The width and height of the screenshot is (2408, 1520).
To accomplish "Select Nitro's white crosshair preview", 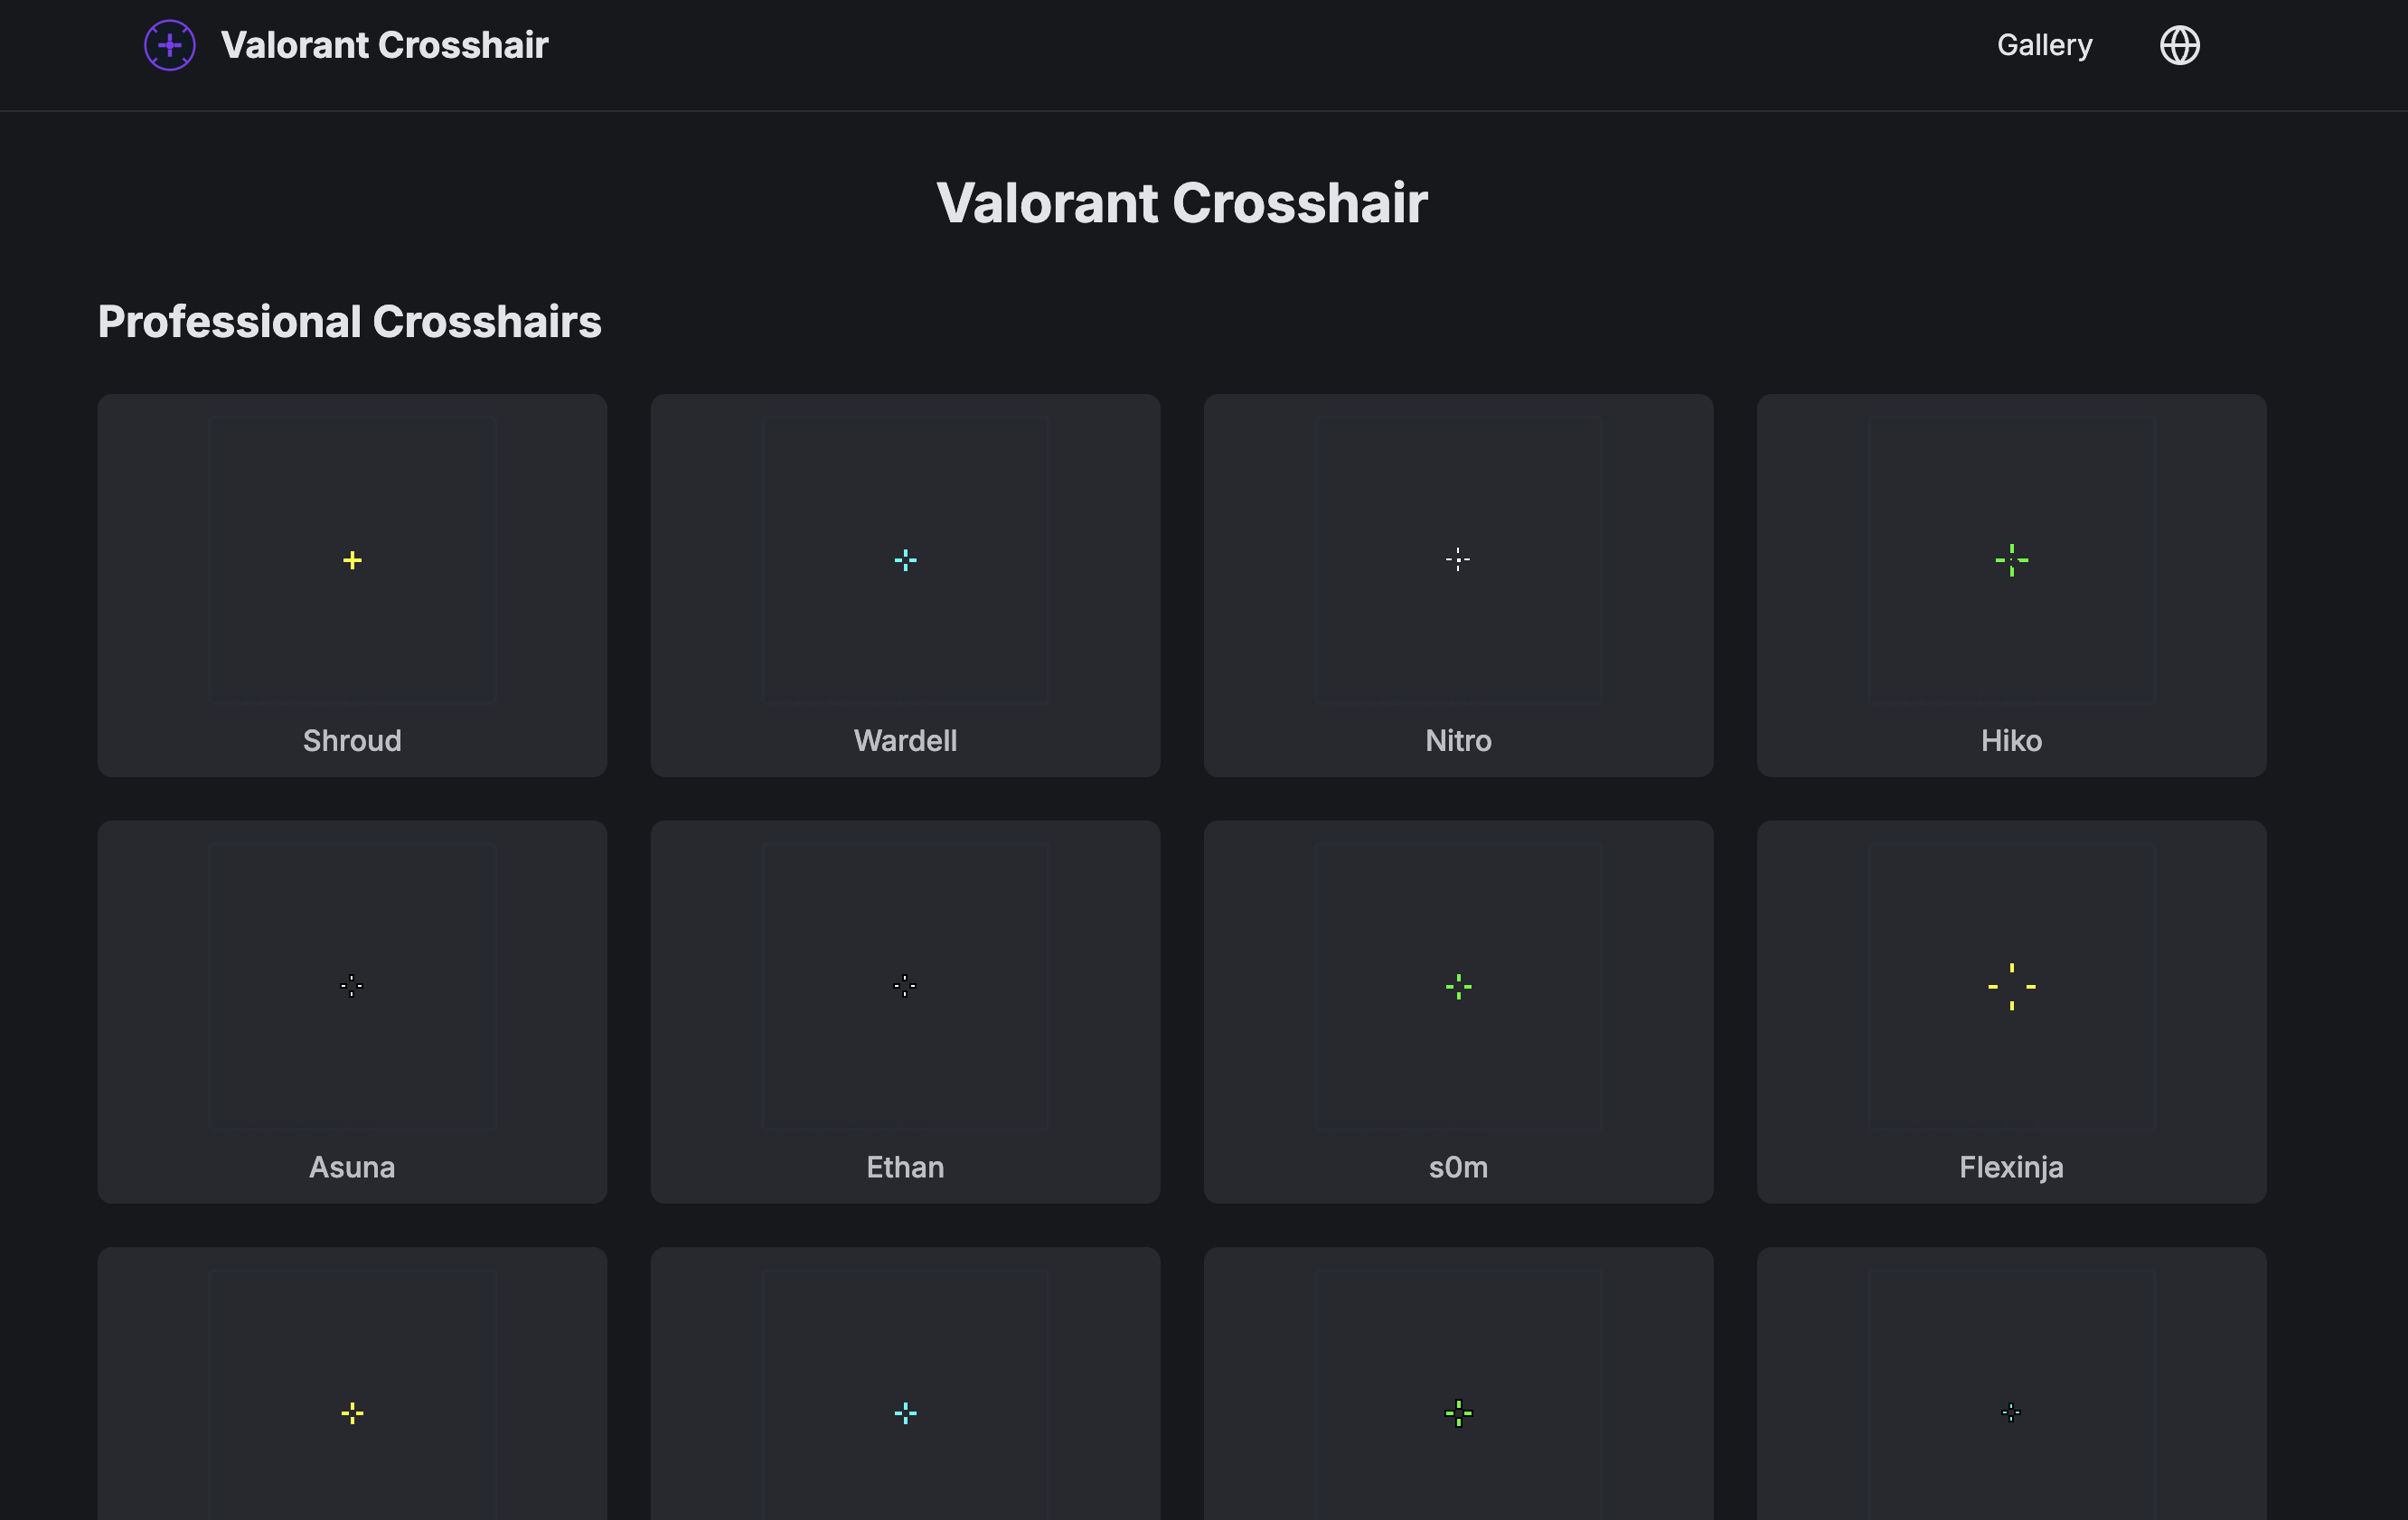I will pyautogui.click(x=1458, y=560).
